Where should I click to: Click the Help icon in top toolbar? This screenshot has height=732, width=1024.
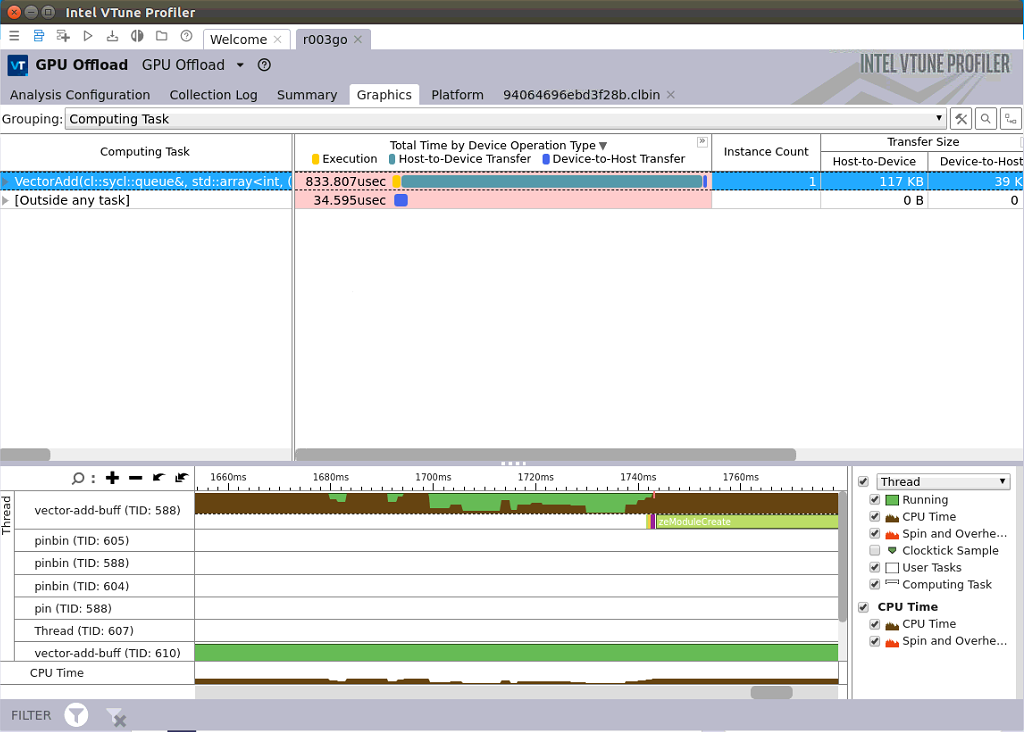click(x=186, y=36)
